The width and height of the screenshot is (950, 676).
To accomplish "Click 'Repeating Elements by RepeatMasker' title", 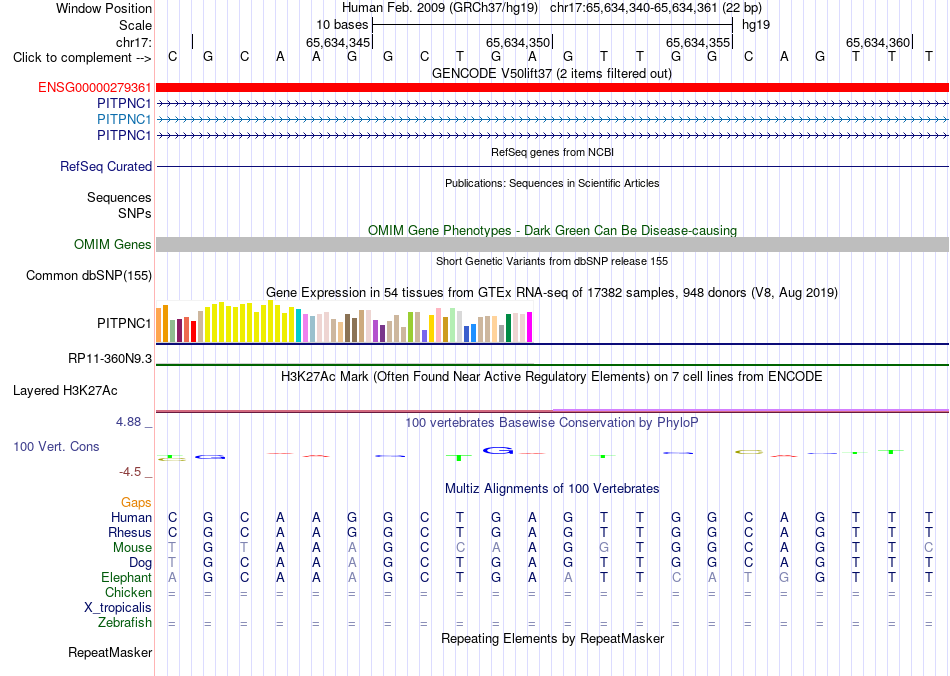I will [x=552, y=639].
